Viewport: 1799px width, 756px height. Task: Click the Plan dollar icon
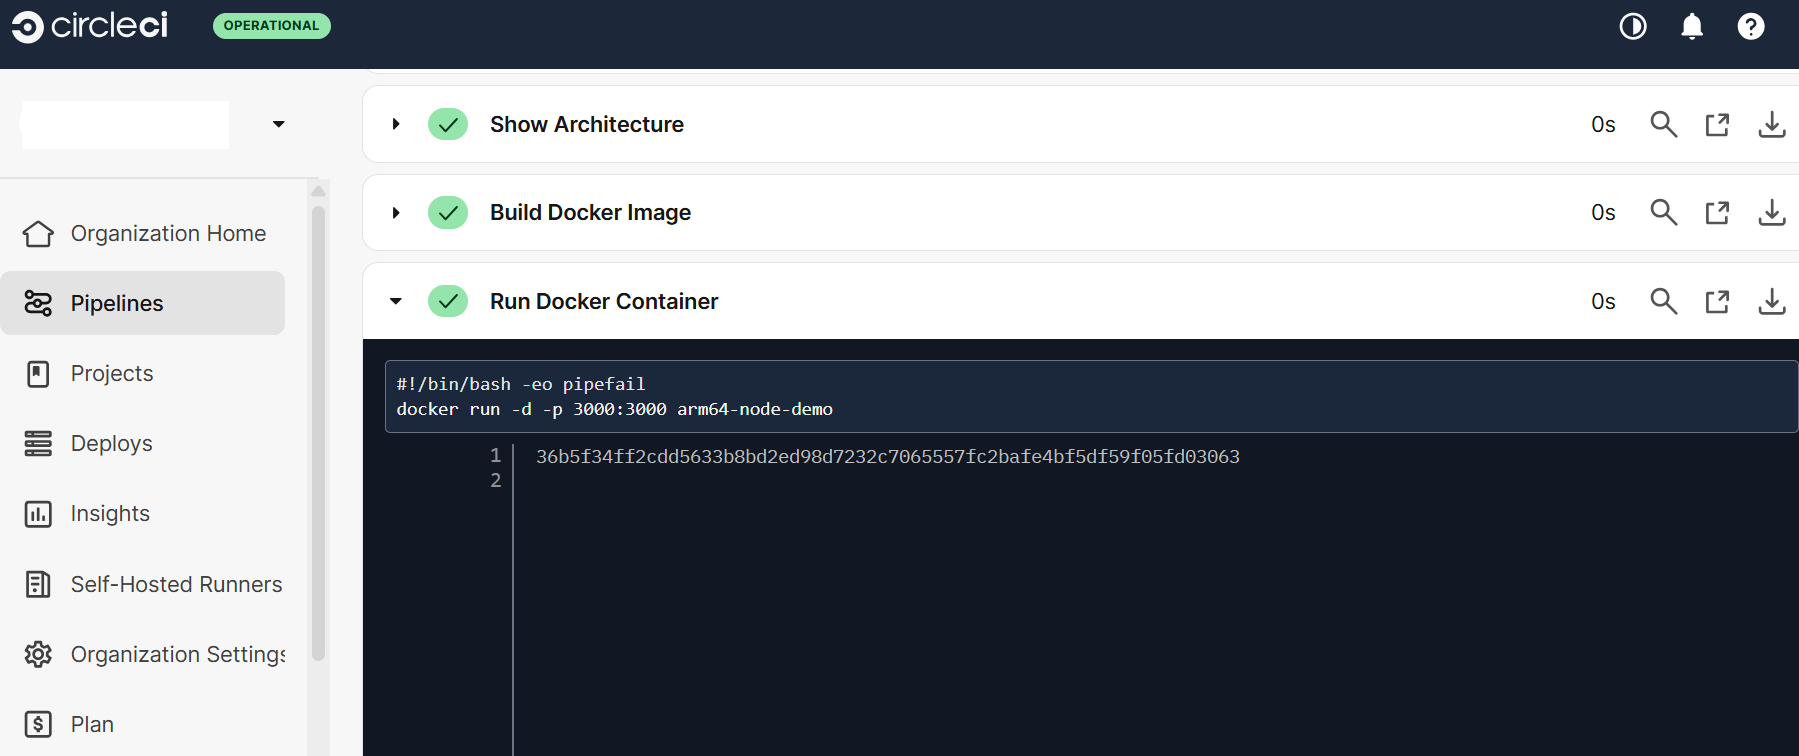[38, 724]
